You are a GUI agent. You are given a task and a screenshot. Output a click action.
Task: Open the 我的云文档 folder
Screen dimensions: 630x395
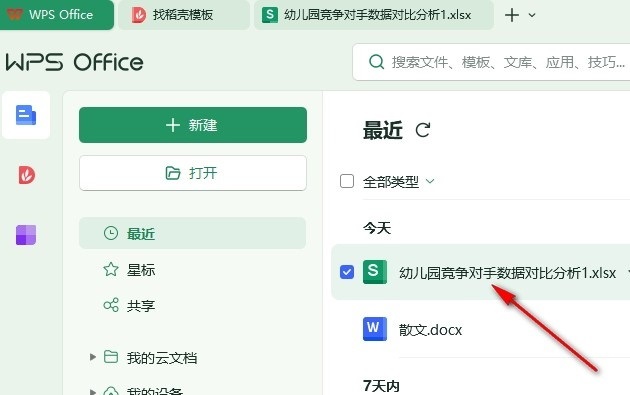(x=162, y=357)
